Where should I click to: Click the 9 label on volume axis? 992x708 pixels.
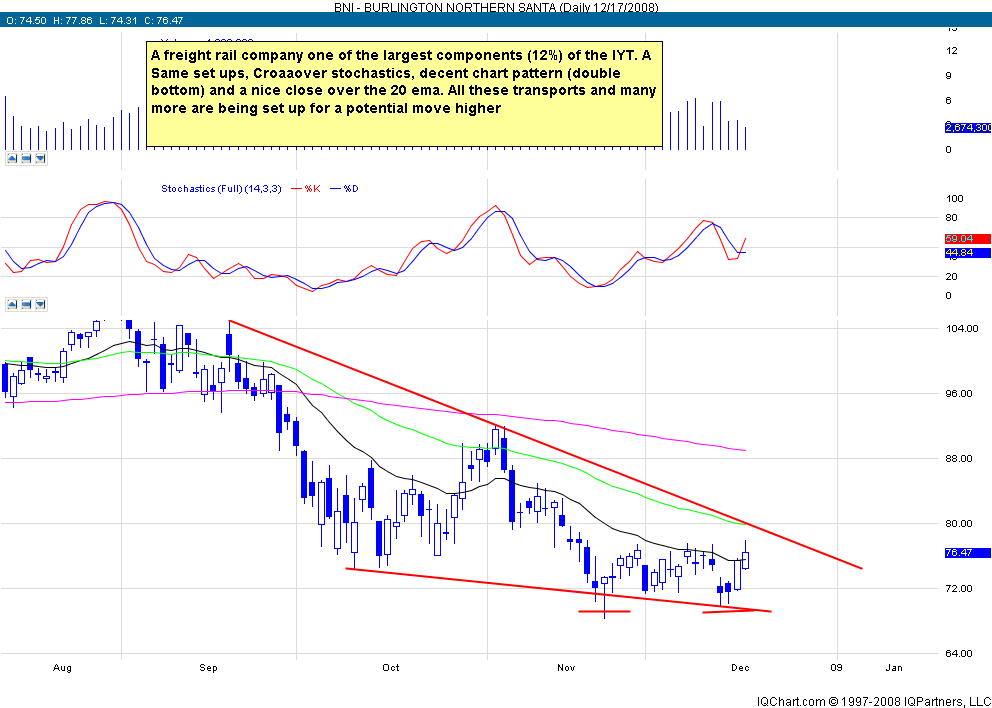tap(948, 76)
